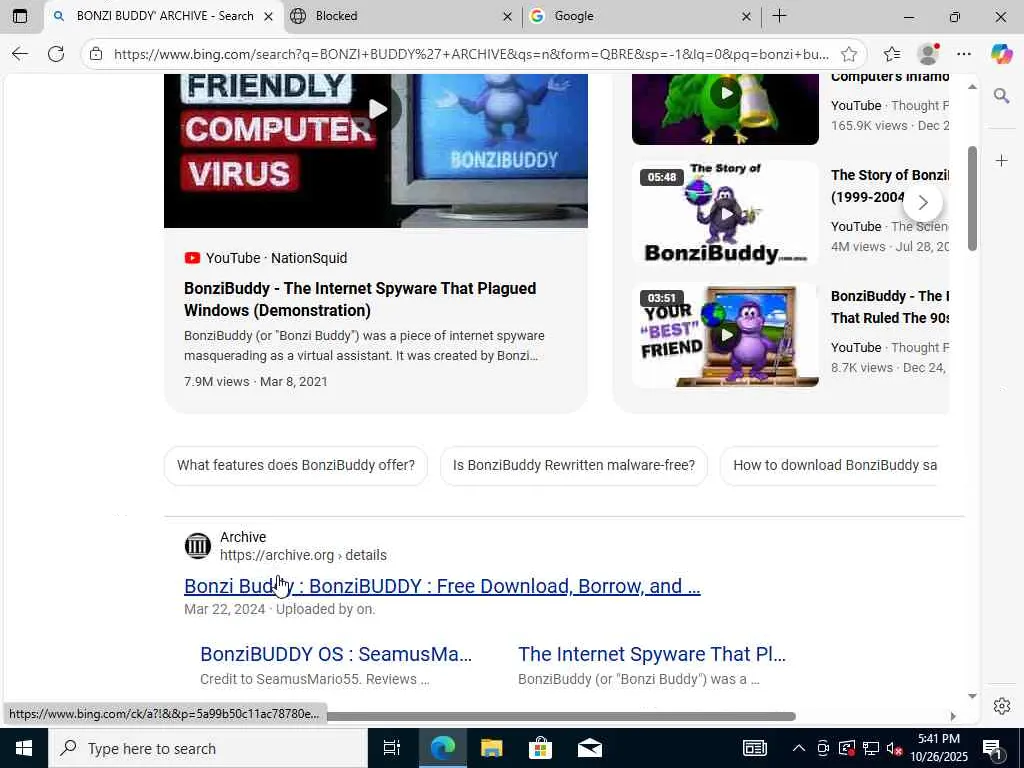
Task: Open a new tab with plus button
Action: click(x=780, y=16)
